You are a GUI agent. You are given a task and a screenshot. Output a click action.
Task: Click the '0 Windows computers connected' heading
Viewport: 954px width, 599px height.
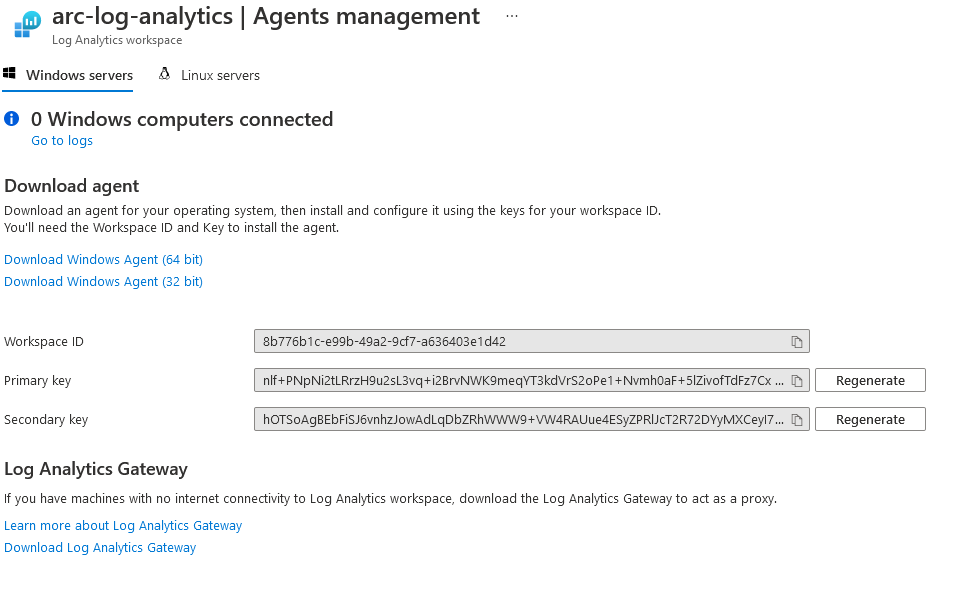[x=182, y=119]
